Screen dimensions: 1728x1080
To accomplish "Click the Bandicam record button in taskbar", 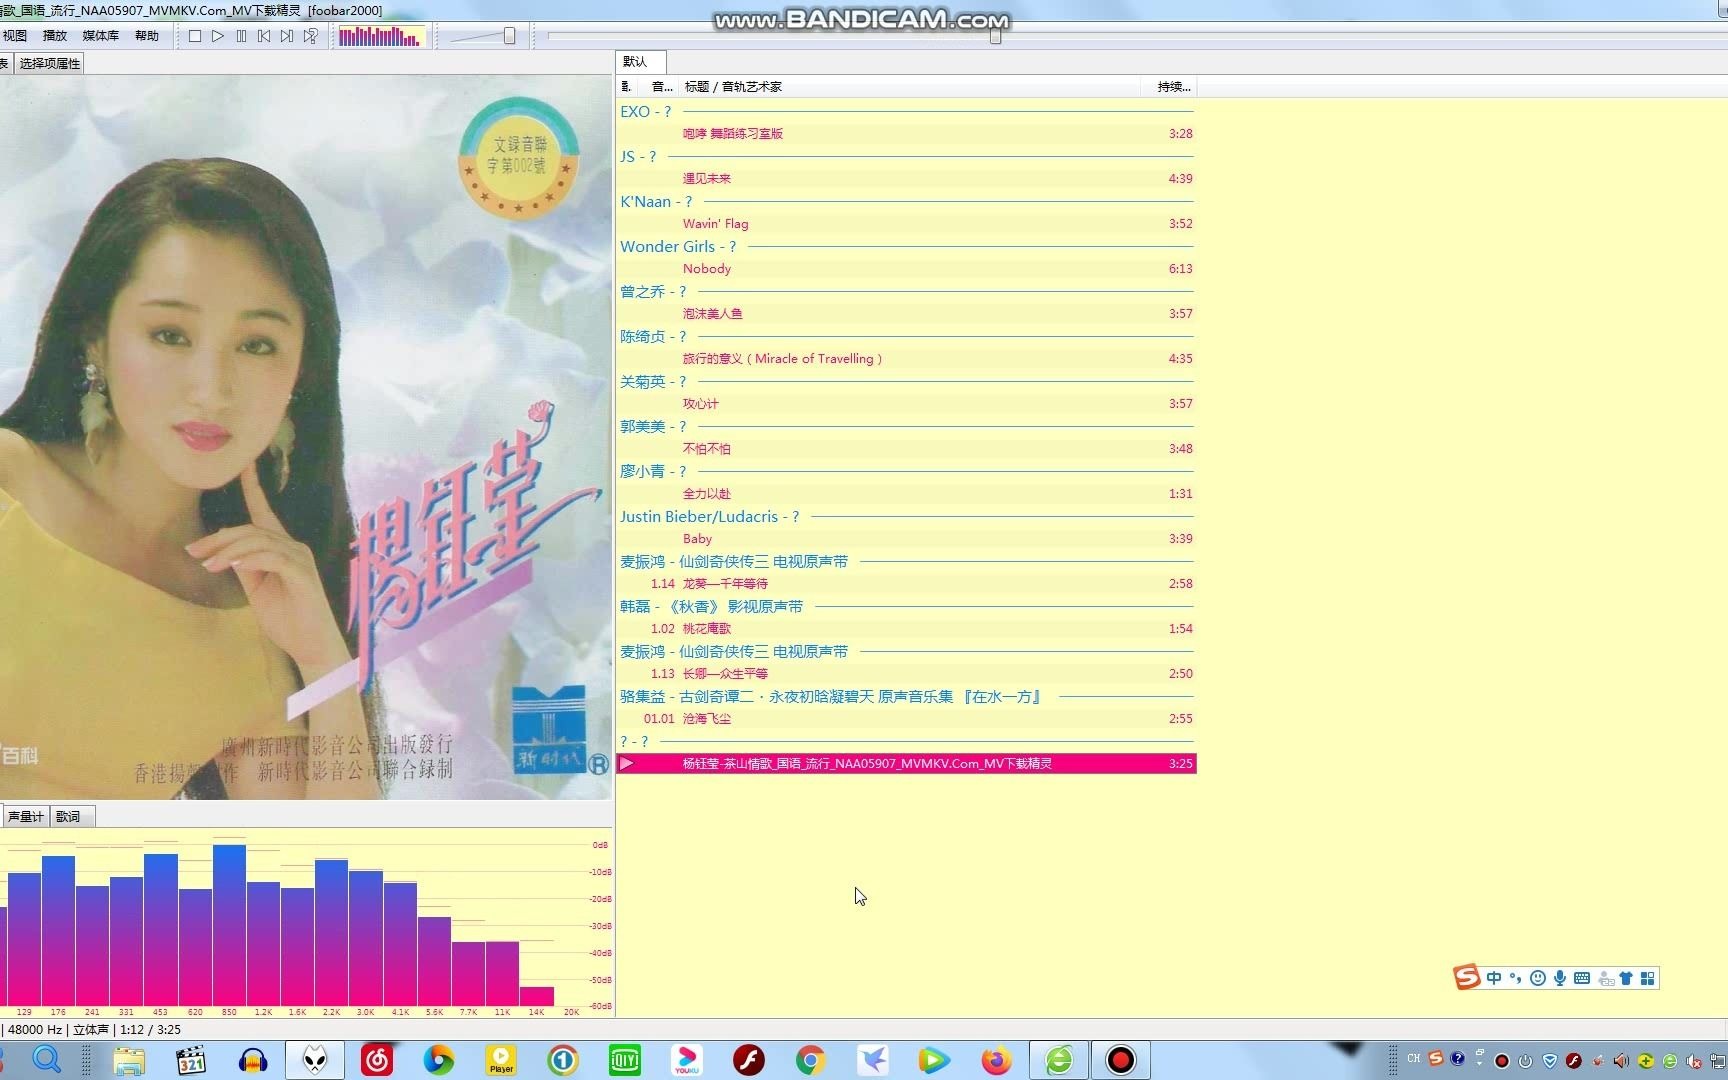I will tap(1121, 1060).
